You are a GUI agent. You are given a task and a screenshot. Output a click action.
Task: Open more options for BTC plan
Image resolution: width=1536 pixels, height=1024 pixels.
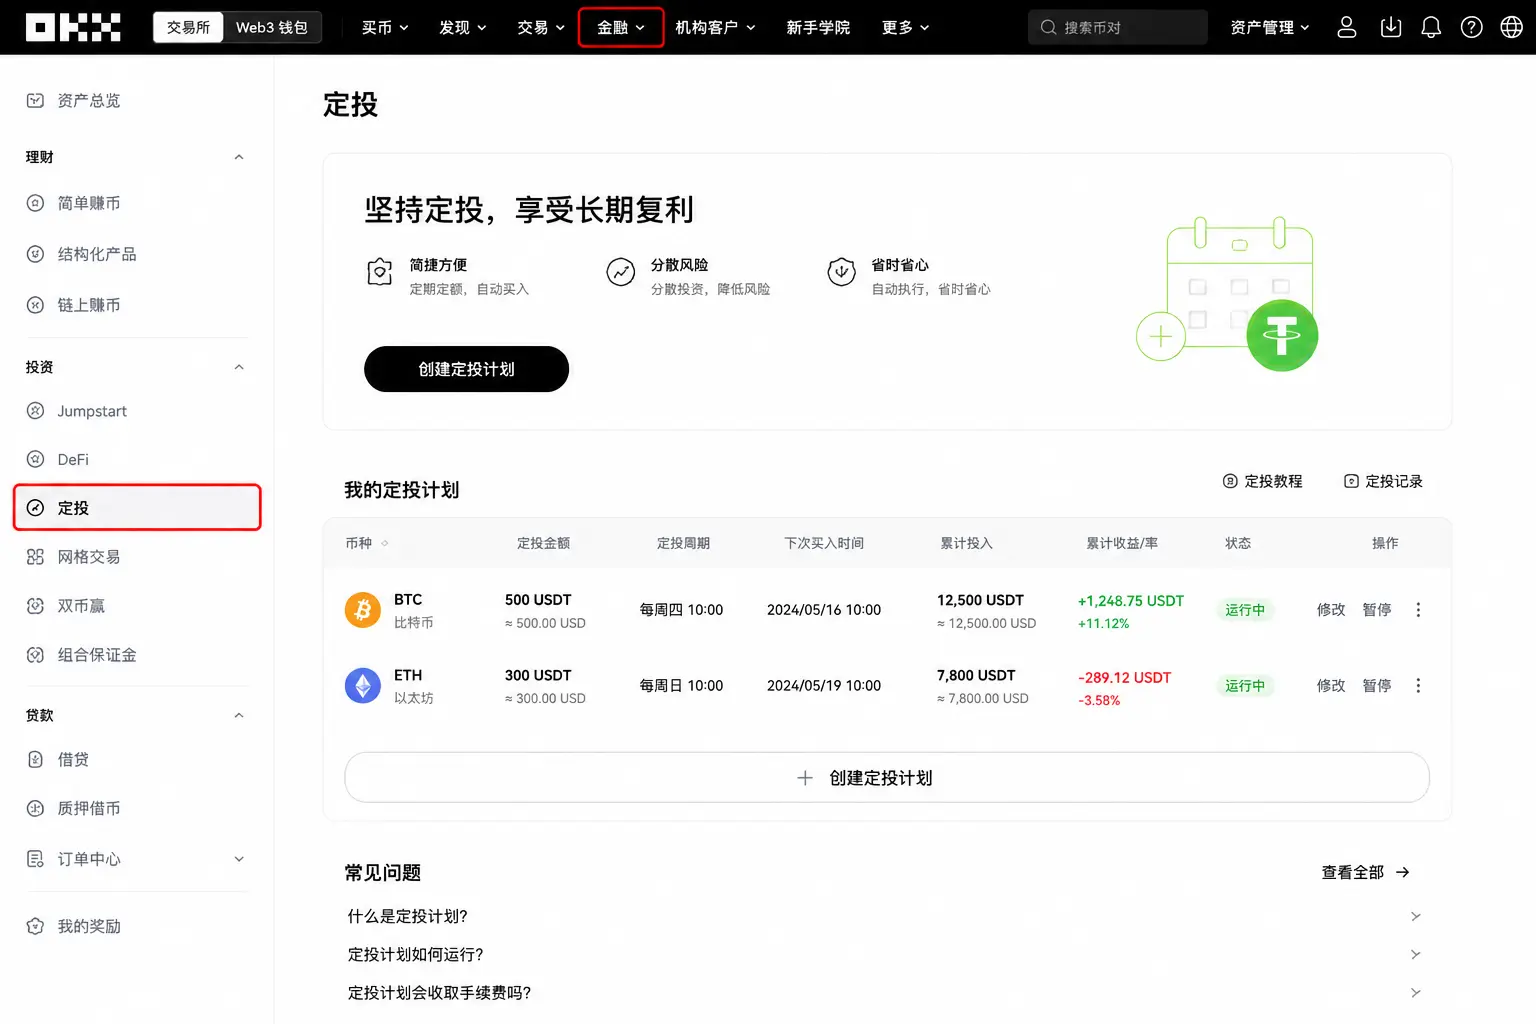[1418, 610]
